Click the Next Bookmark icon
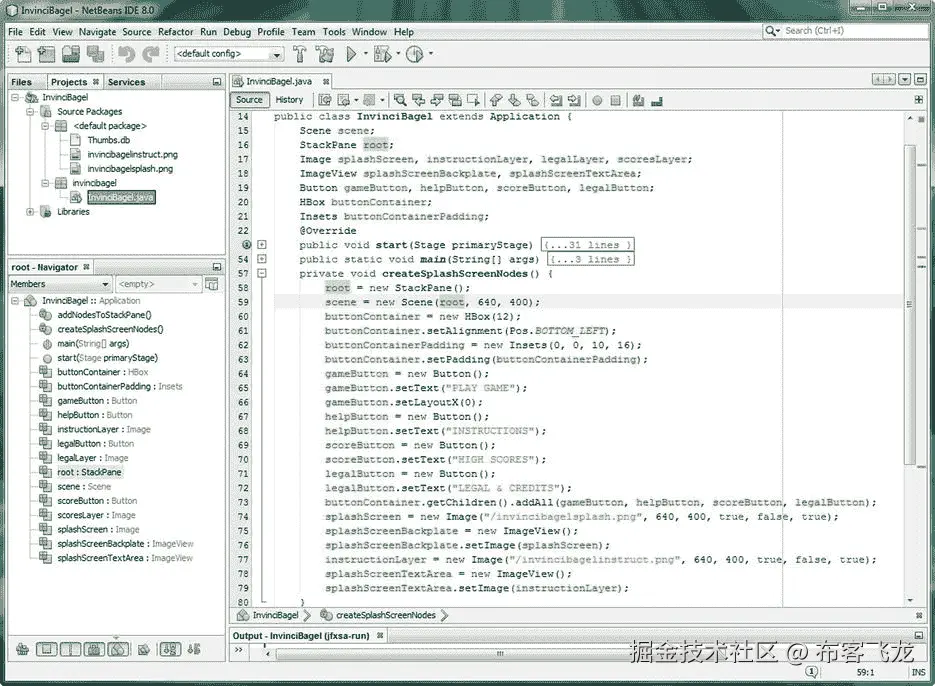Viewport: 935px width, 686px height. 514,100
